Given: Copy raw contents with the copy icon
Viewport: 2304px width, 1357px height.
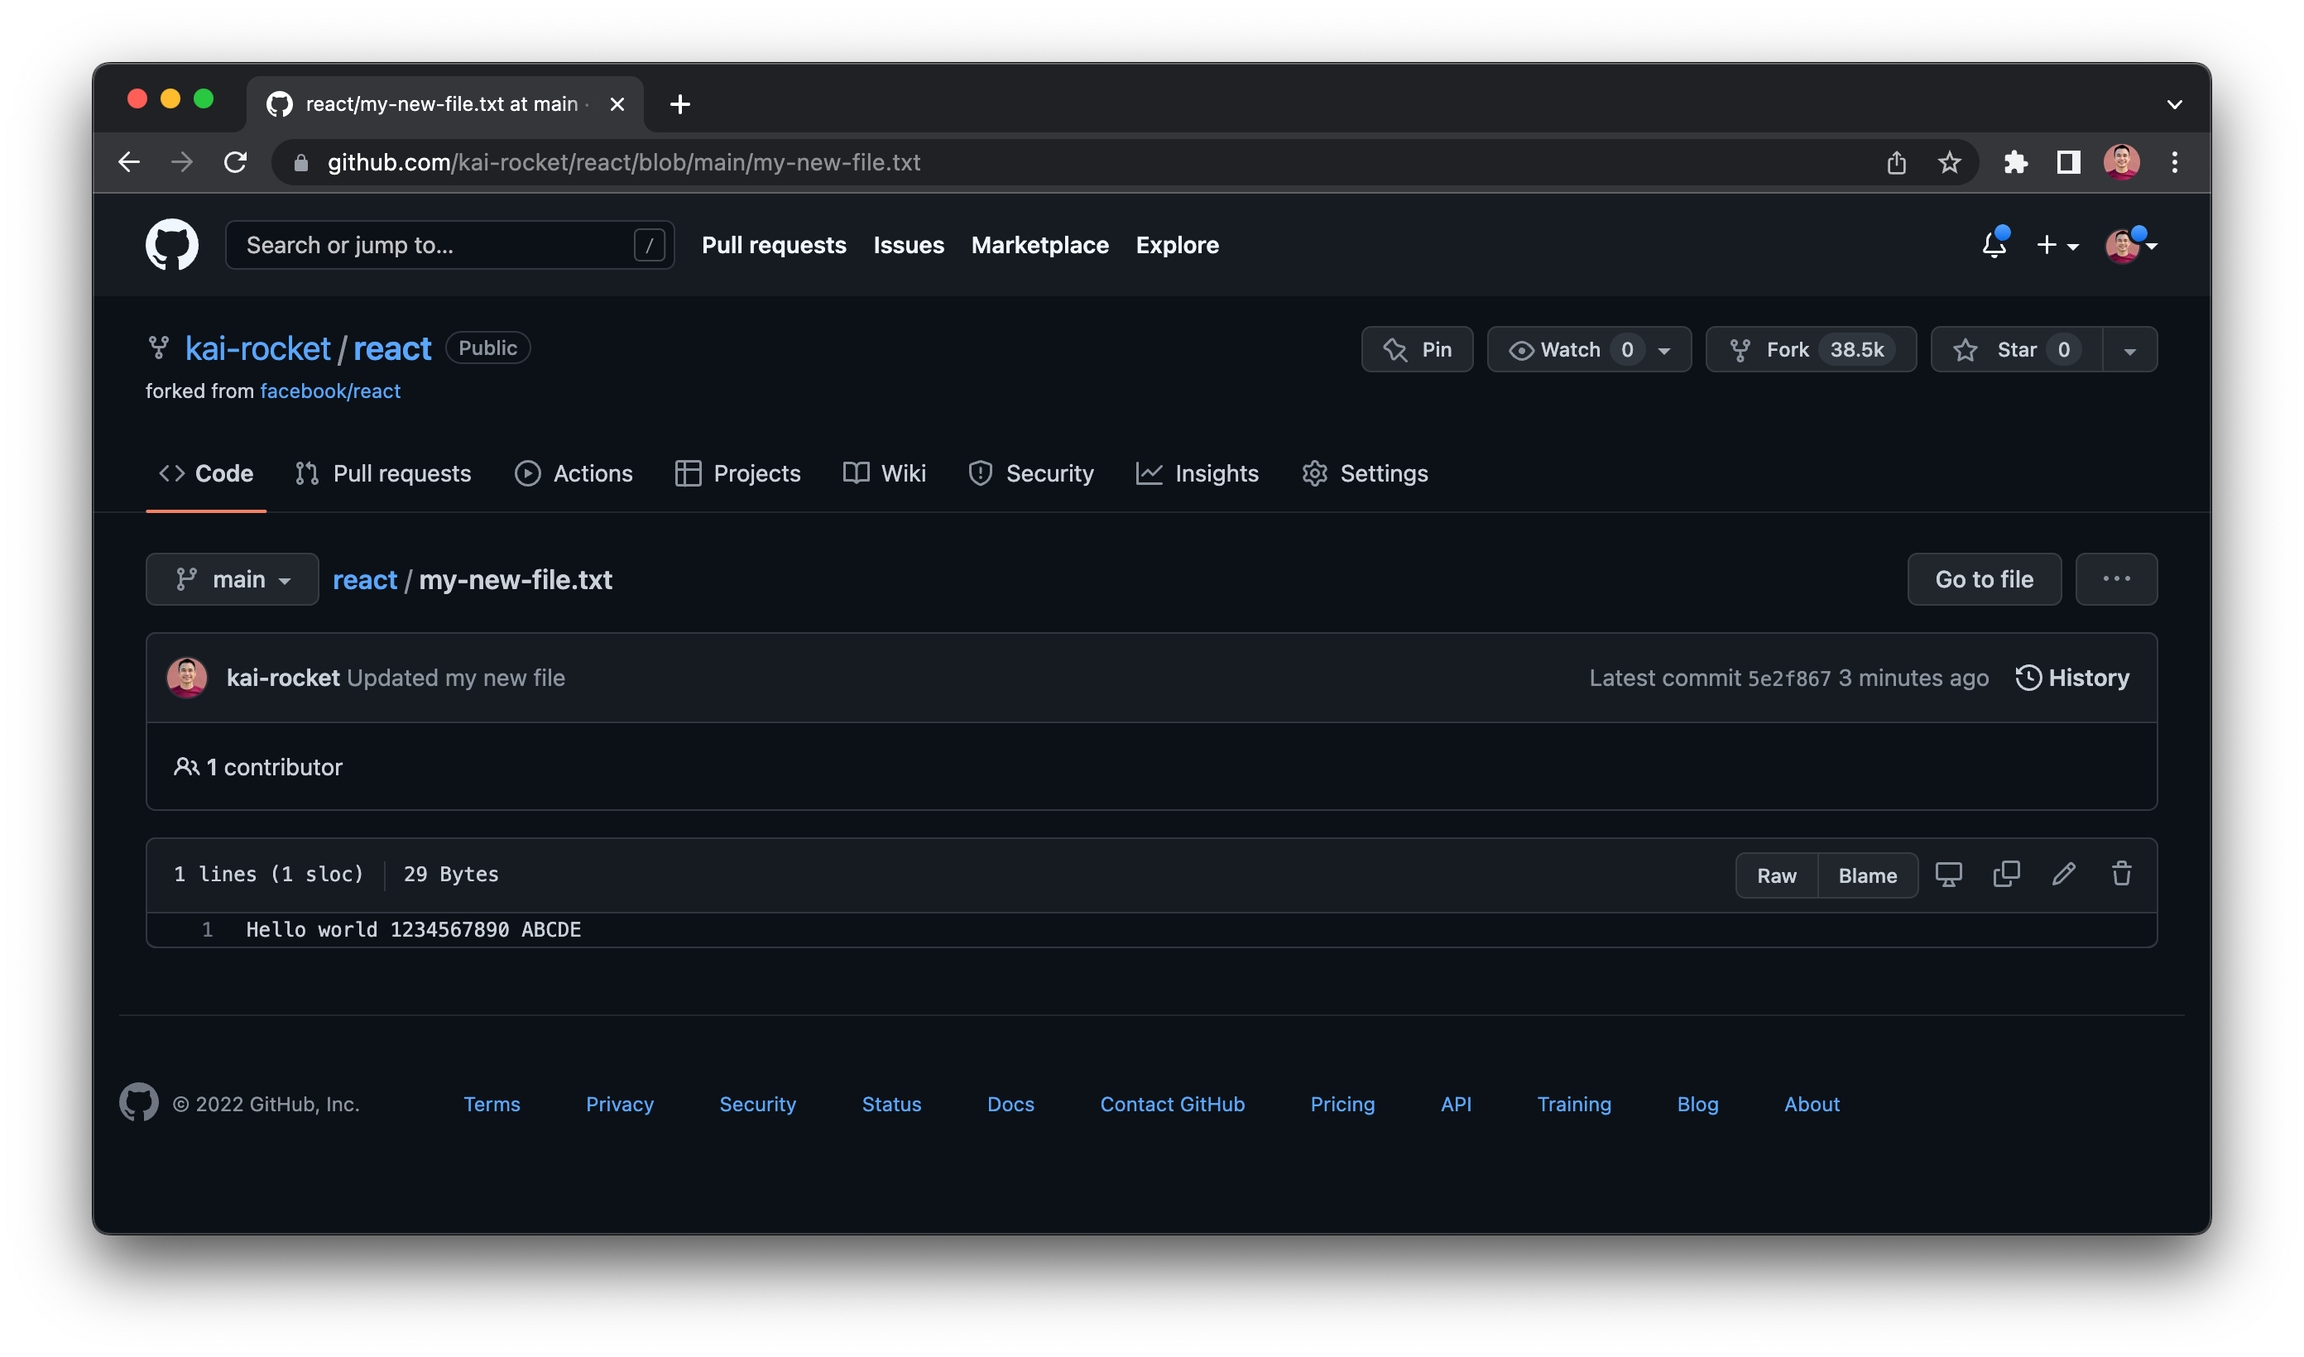Looking at the screenshot, I should [x=2006, y=874].
